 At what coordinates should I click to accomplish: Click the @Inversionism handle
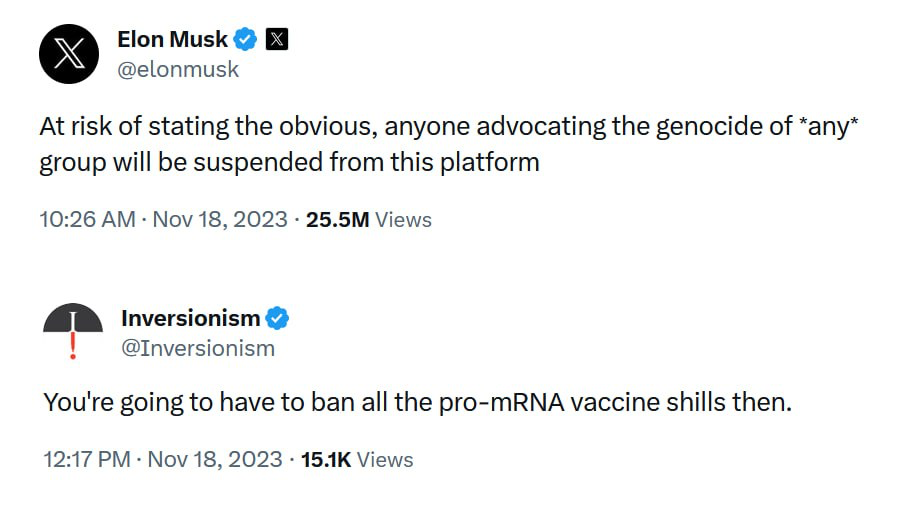(x=197, y=348)
